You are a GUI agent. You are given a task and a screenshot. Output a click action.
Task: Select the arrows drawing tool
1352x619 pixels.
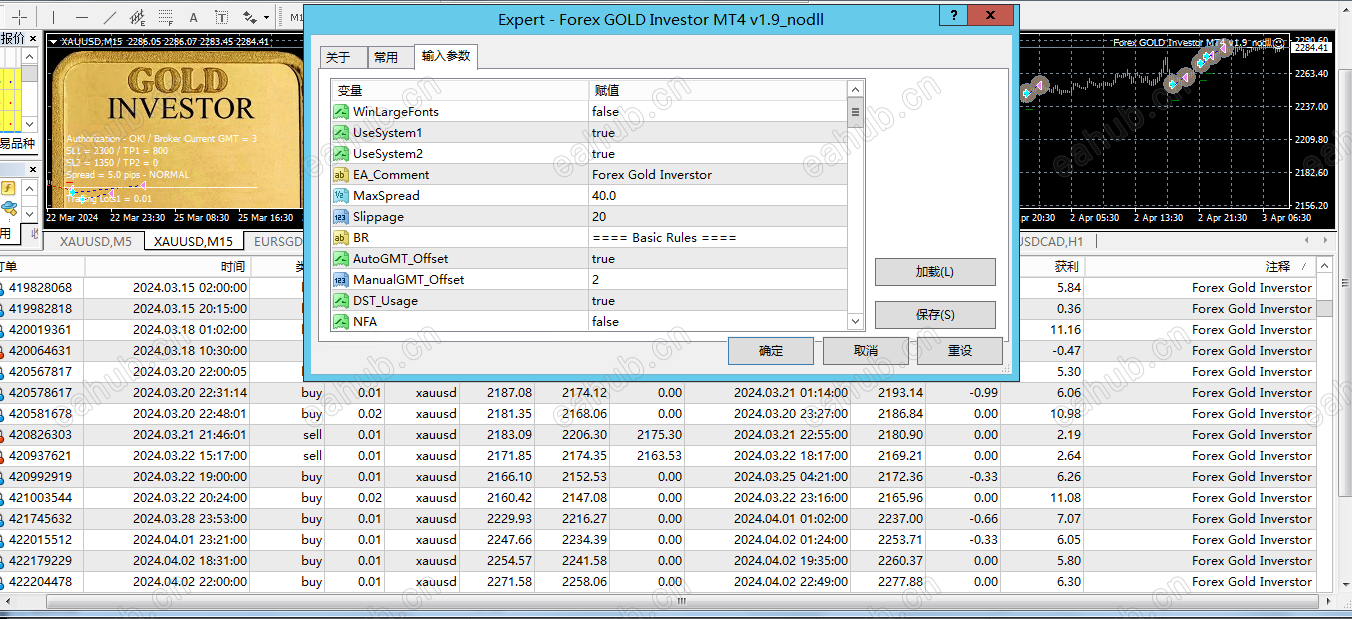click(249, 17)
